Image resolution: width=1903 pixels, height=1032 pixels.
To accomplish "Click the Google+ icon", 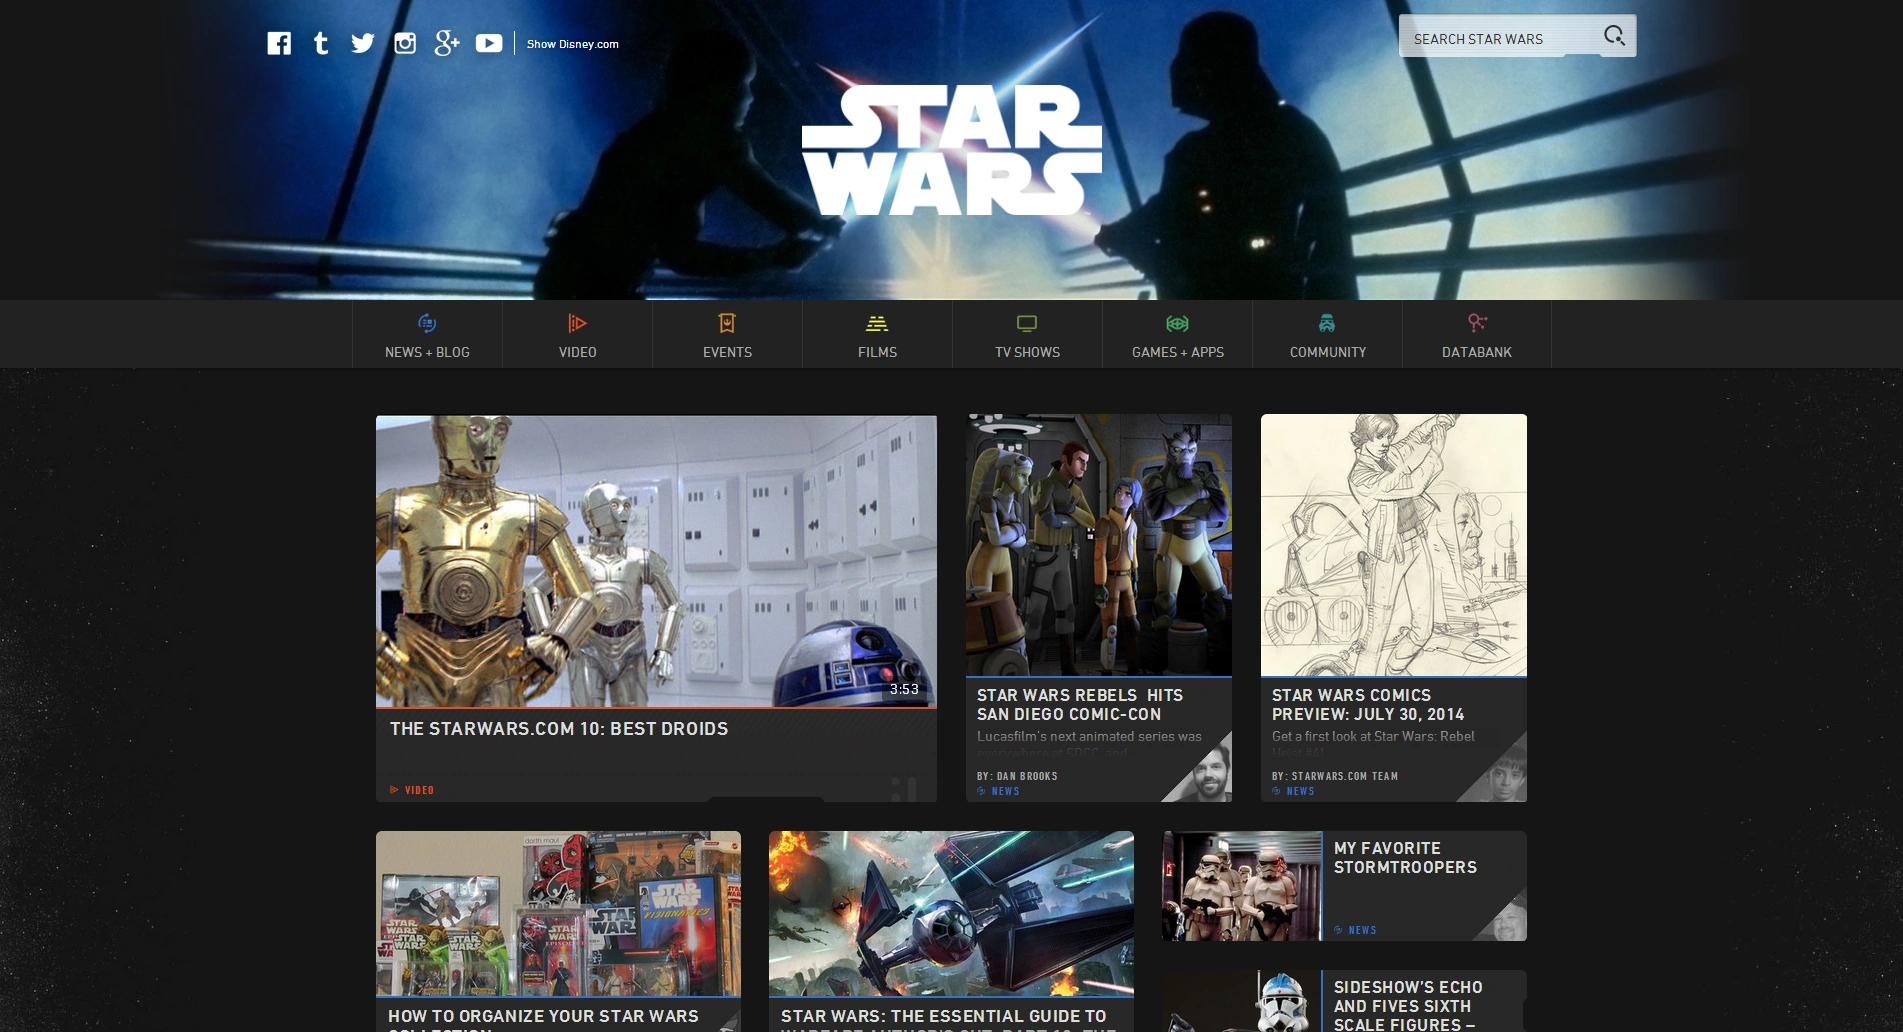I will [x=447, y=43].
